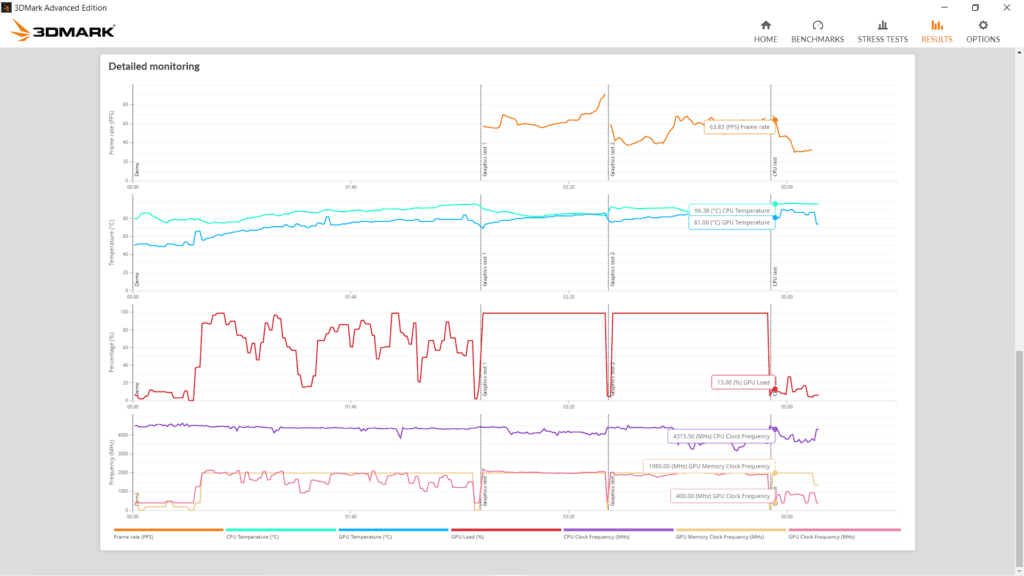Click the CPU test marker on temperature chart
Image resolution: width=1024 pixels, height=576 pixels.
point(775,276)
